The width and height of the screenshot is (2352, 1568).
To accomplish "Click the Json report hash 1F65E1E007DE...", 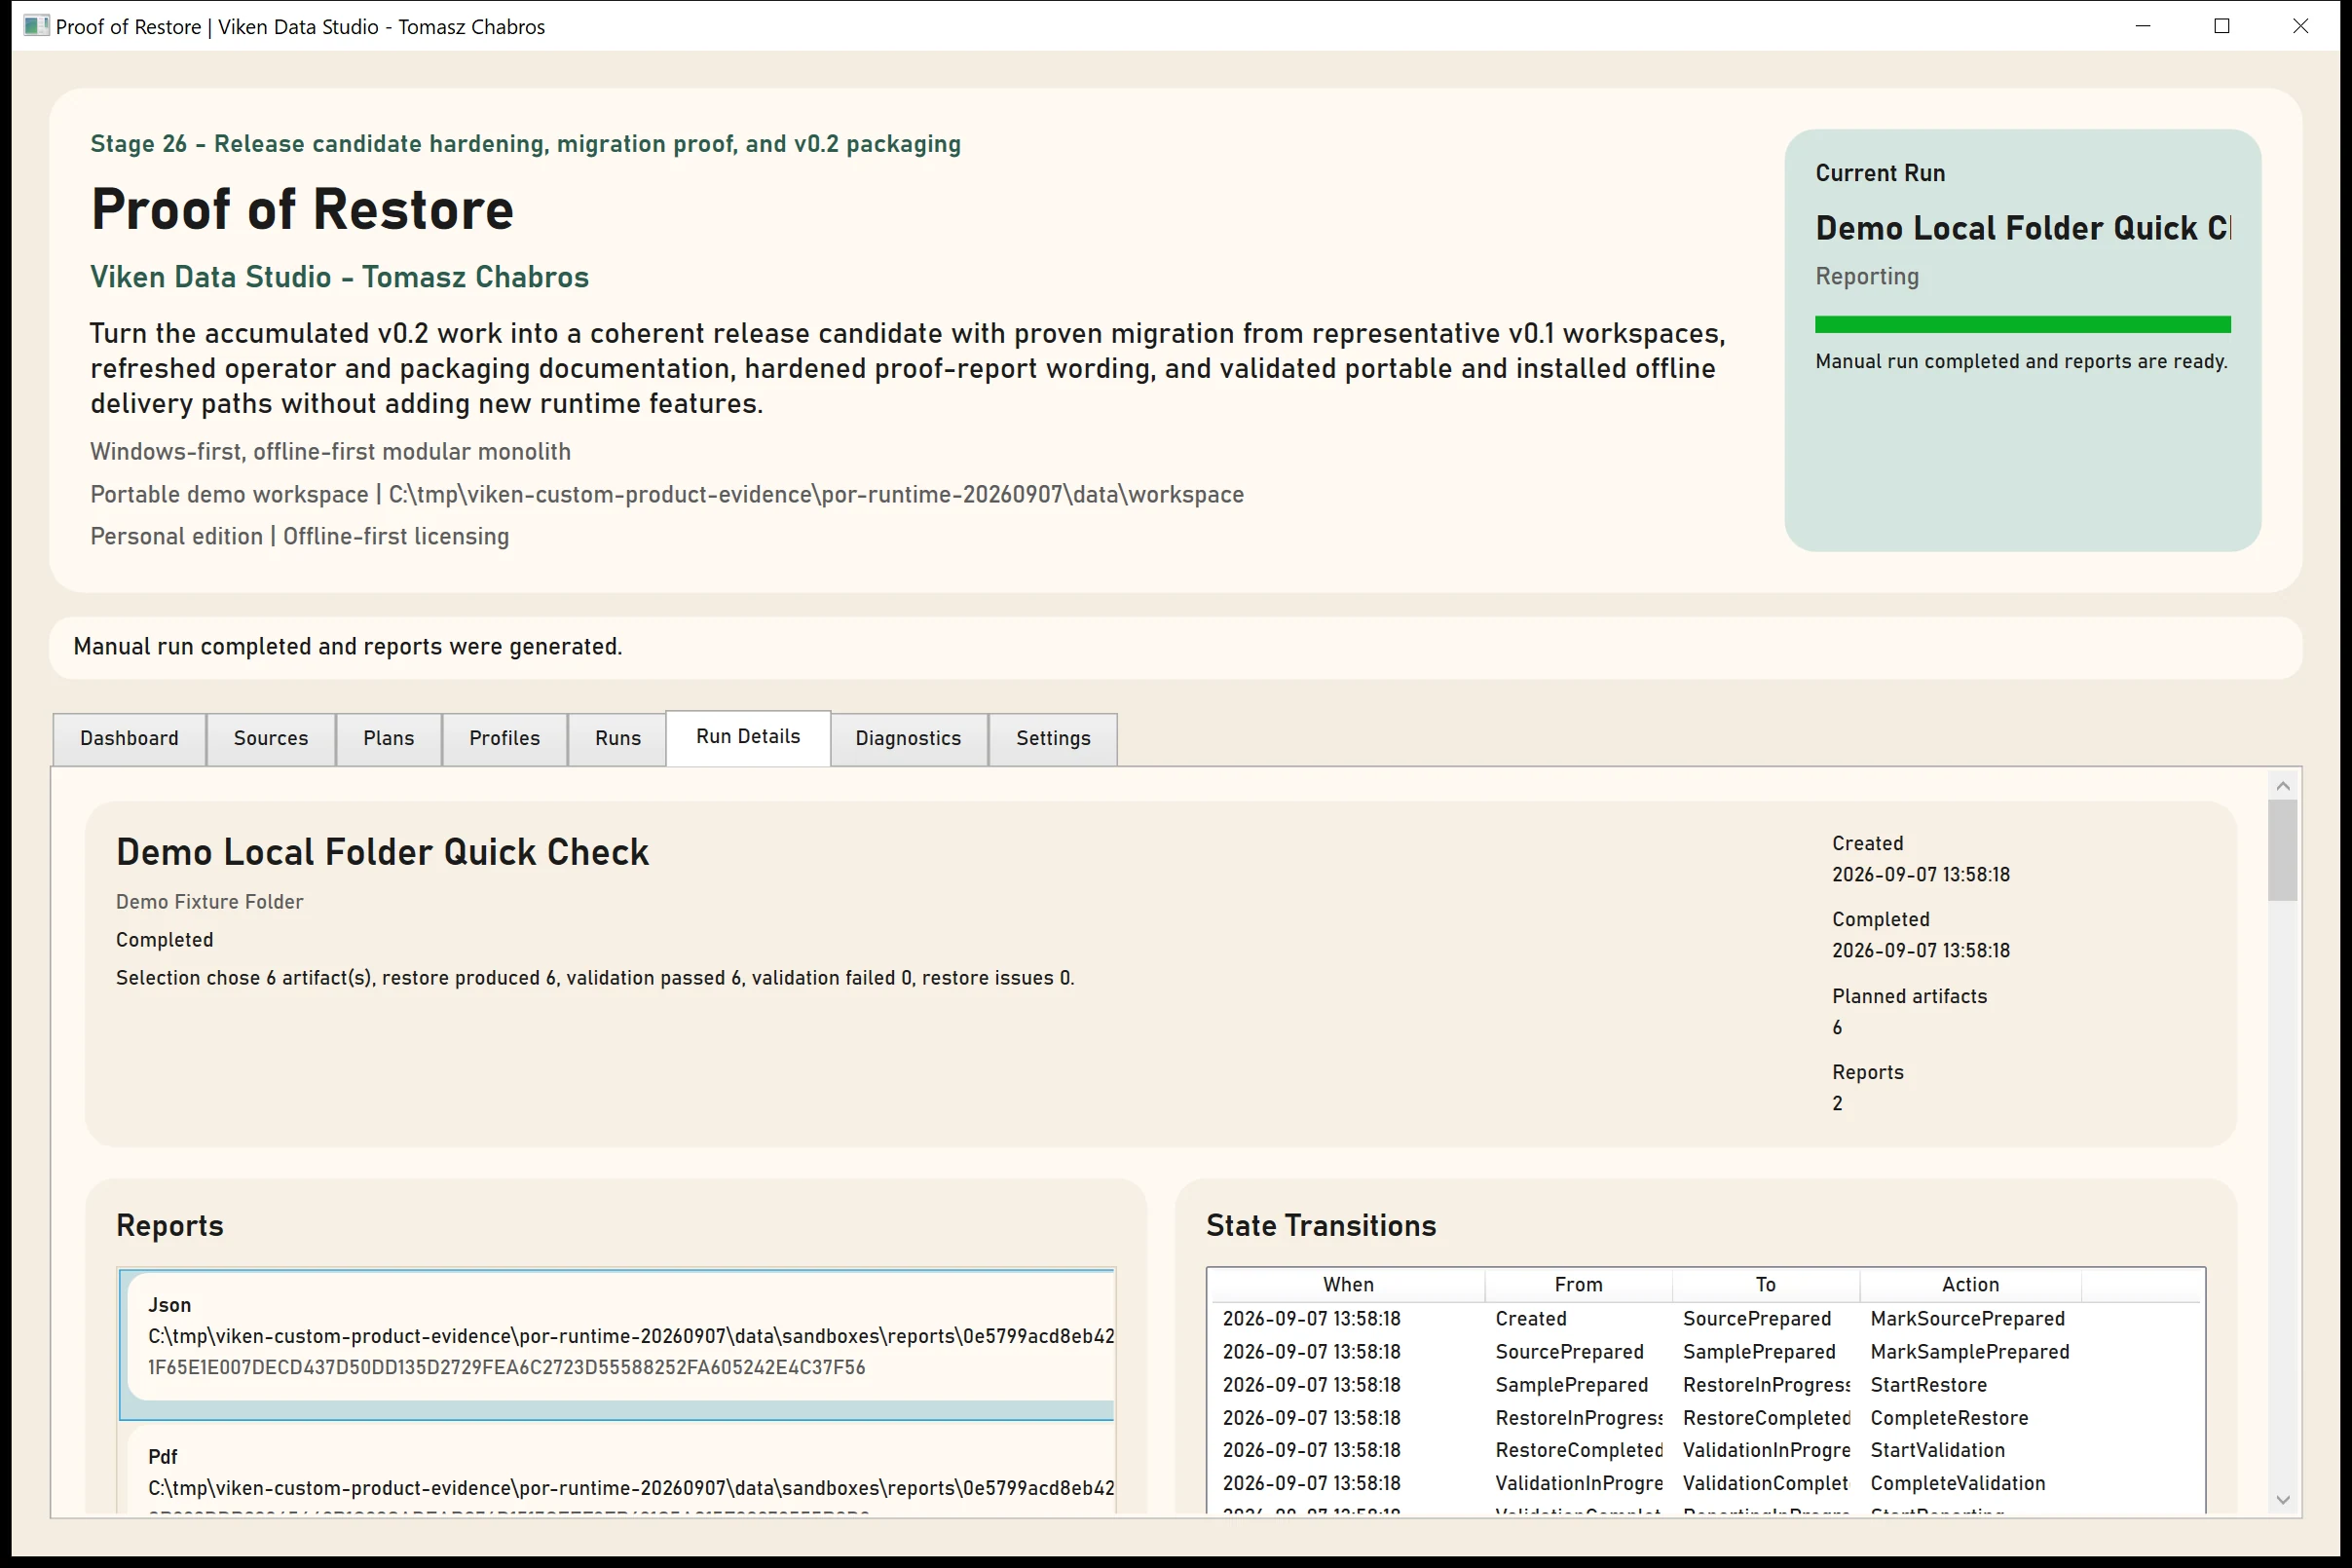I will tap(507, 1367).
